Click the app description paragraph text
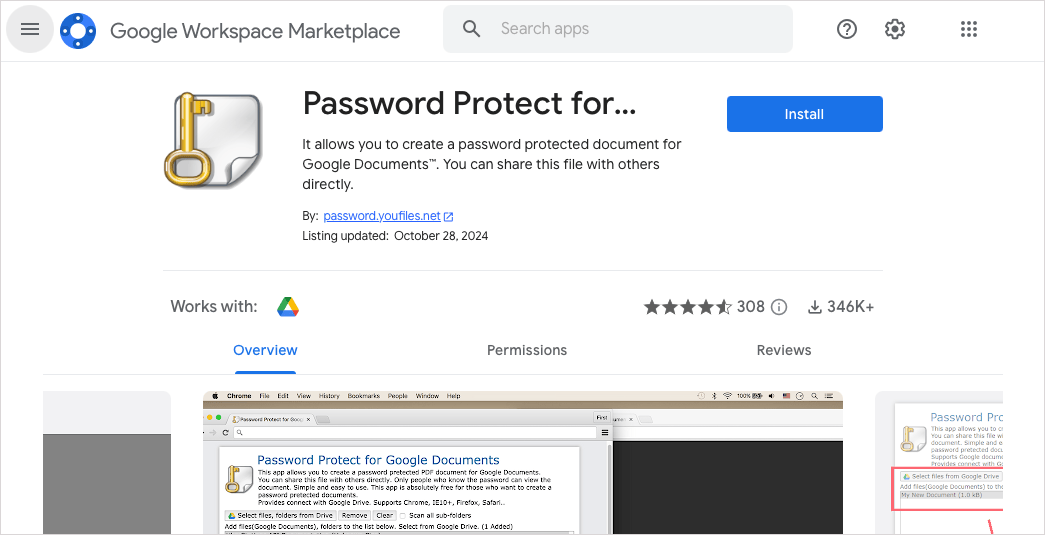Viewport: 1045px width, 535px height. (492, 164)
